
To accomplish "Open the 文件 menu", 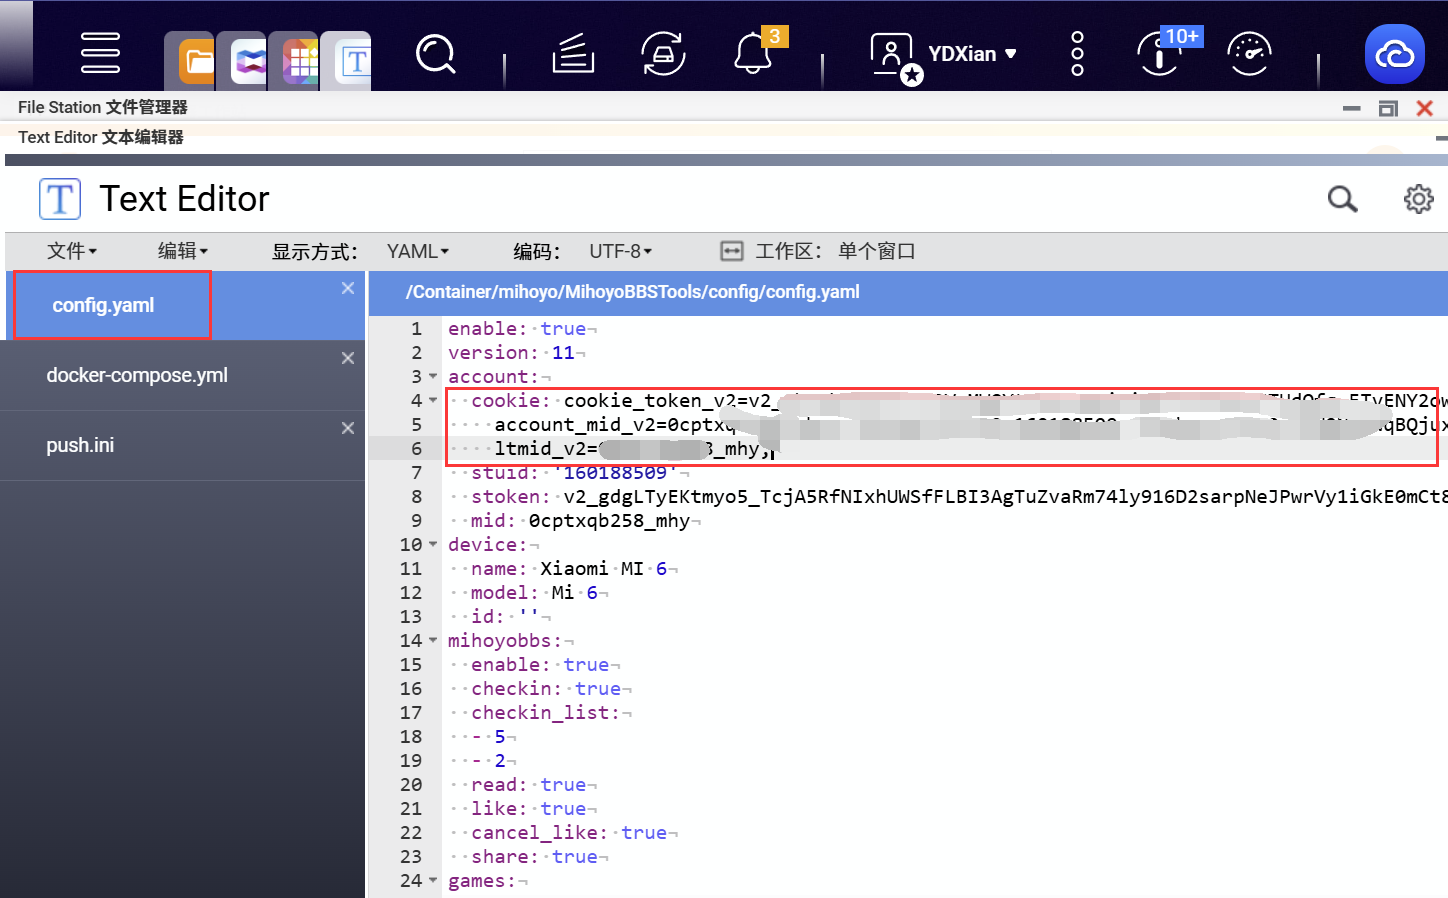I will [72, 251].
